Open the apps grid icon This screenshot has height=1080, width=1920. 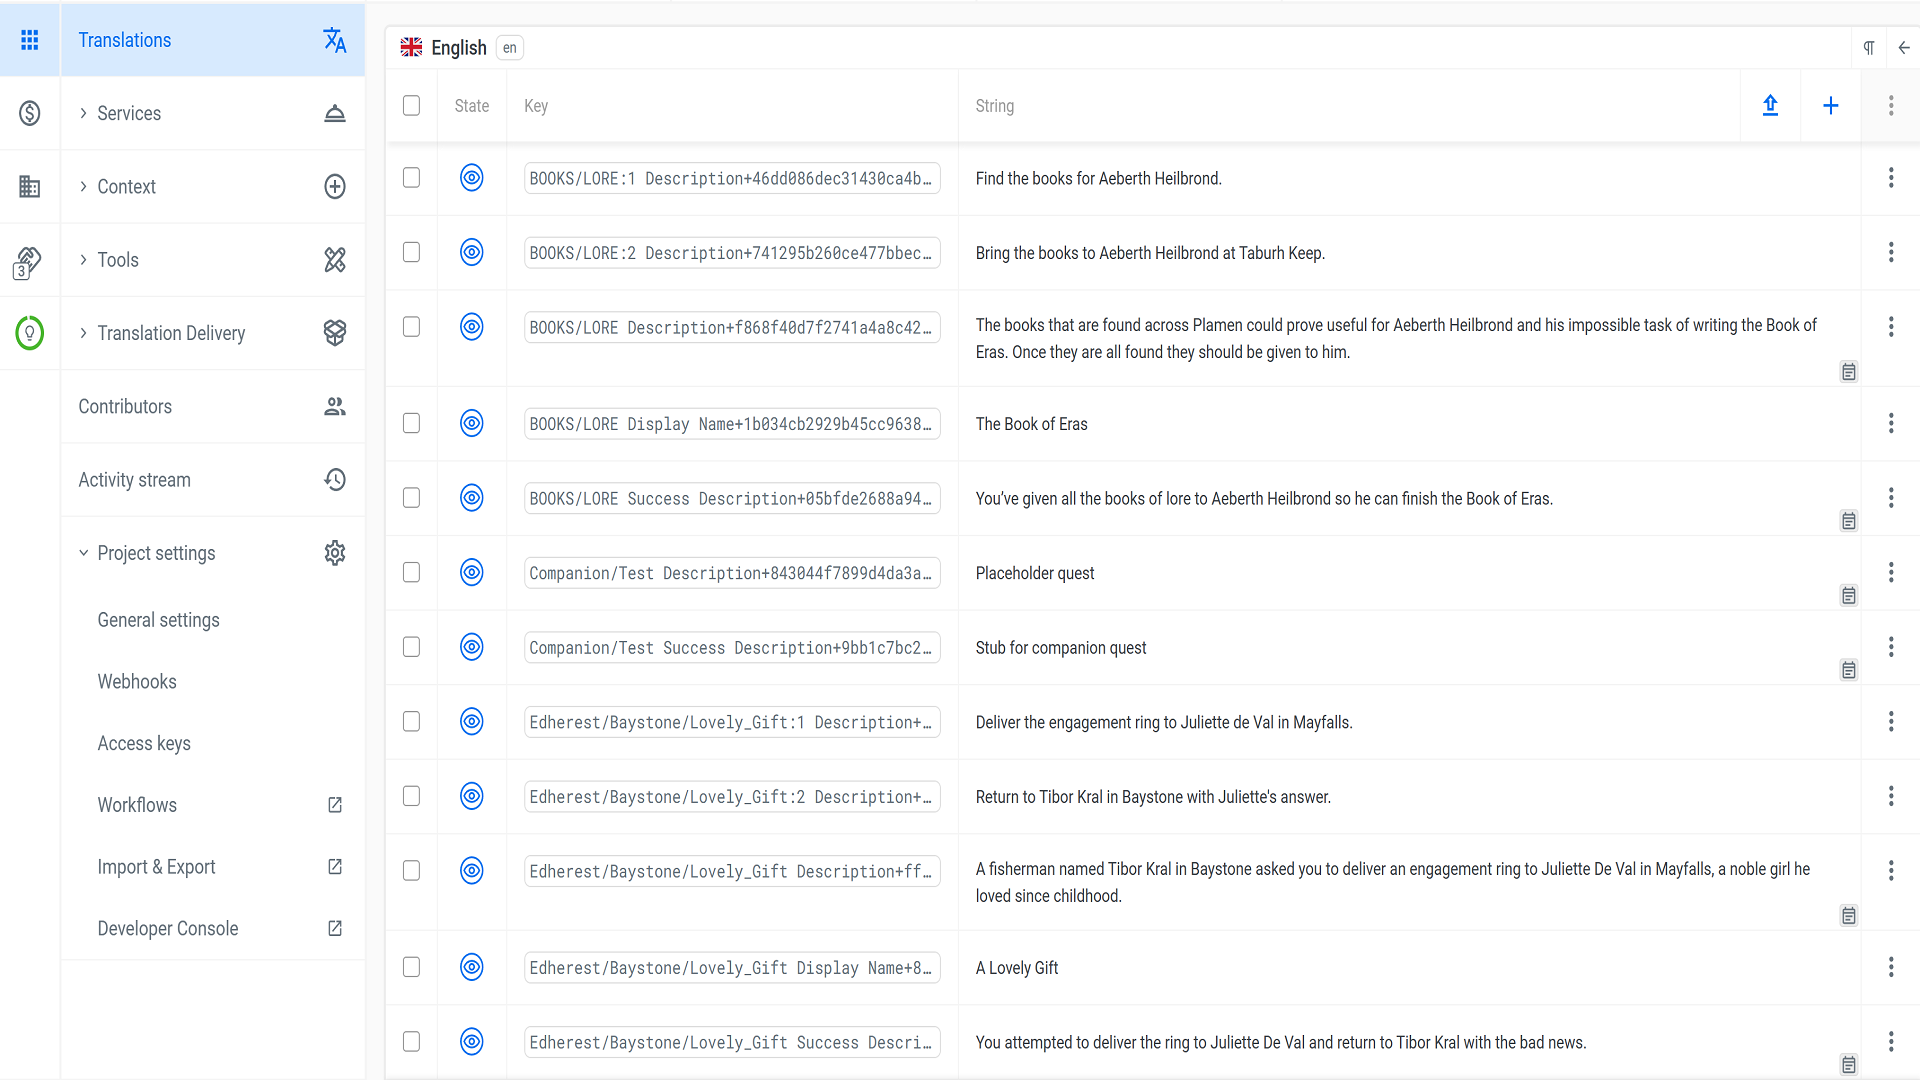[30, 40]
